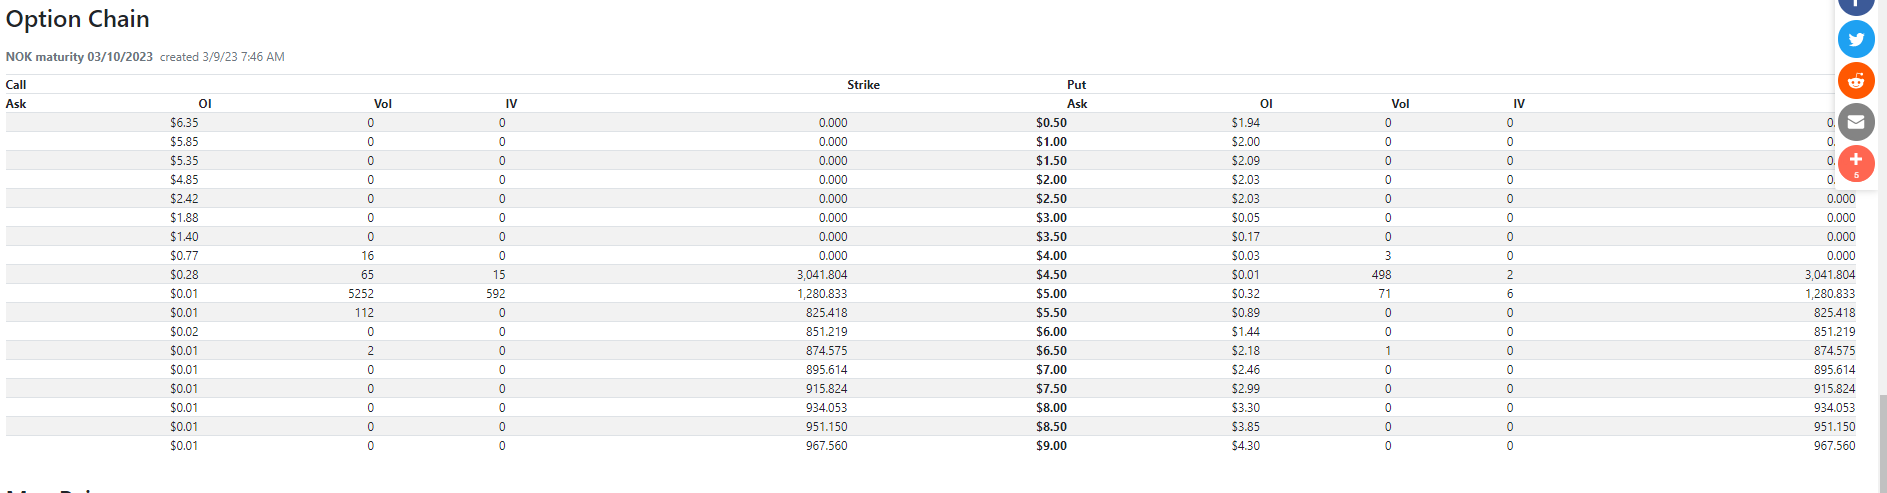Share page via Twitter icon
1887x493 pixels.
tap(1856, 40)
